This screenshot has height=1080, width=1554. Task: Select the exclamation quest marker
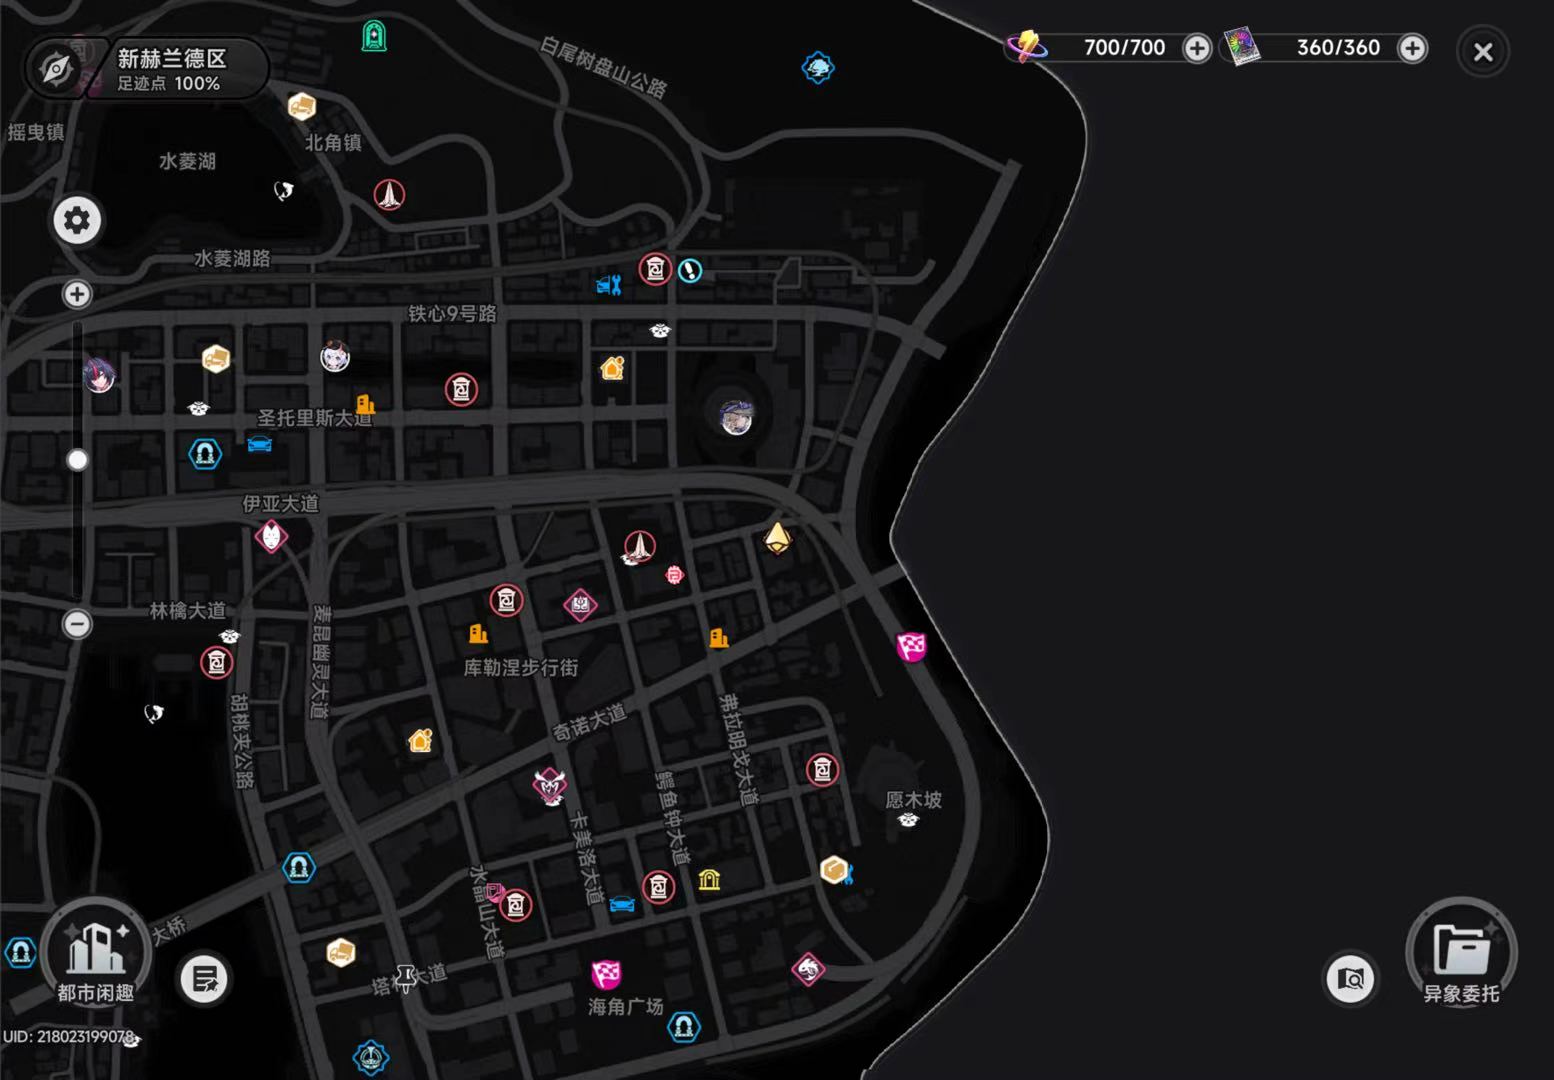click(690, 270)
